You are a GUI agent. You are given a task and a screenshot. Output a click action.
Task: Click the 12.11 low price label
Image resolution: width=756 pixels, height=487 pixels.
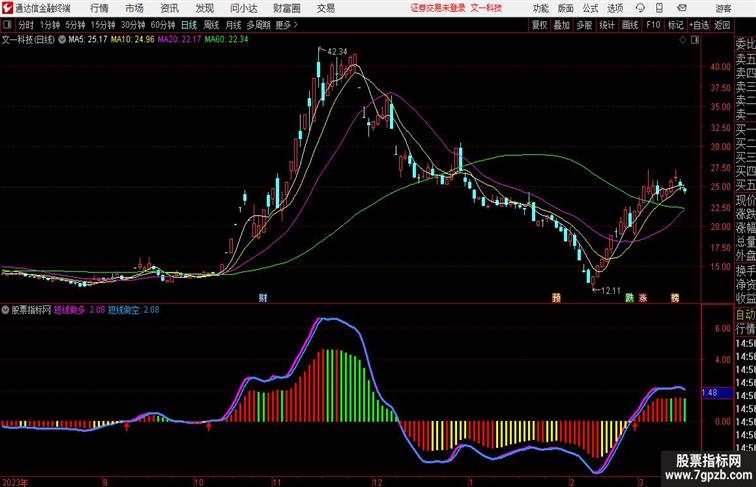coord(611,291)
